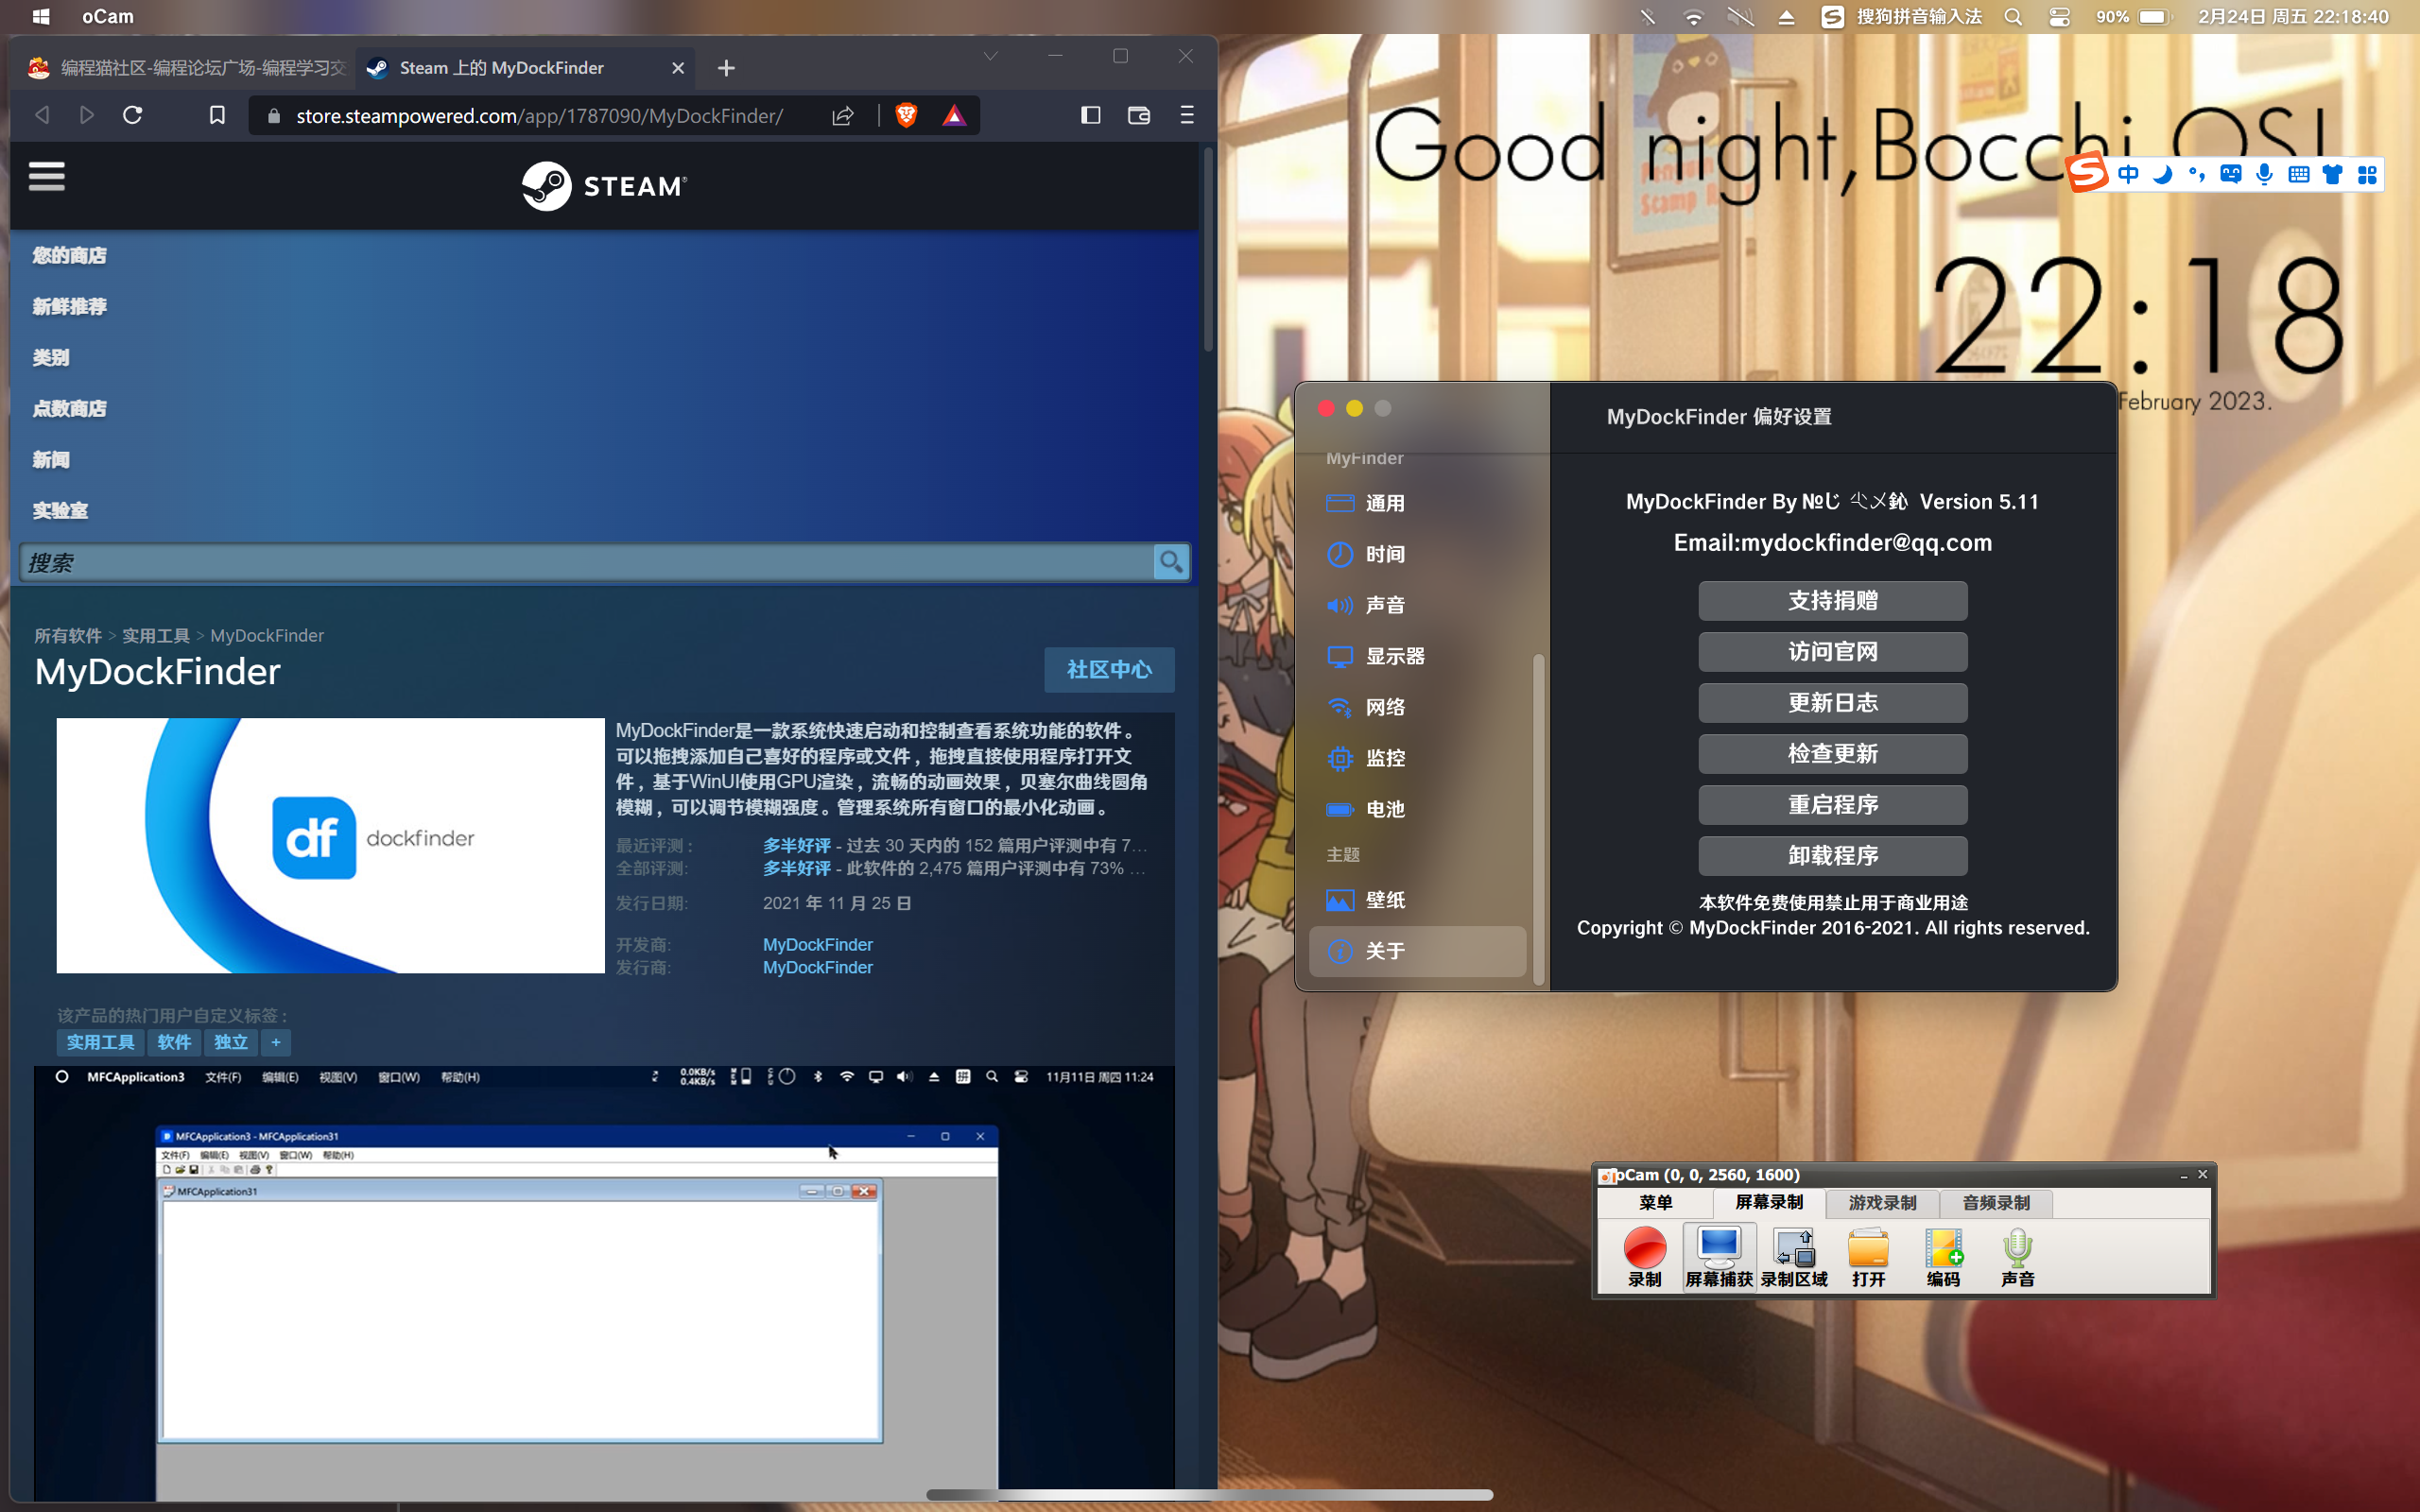Open Control Center icon in menu bar
The height and width of the screenshot is (1512, 2420).
pyautogui.click(x=2059, y=17)
